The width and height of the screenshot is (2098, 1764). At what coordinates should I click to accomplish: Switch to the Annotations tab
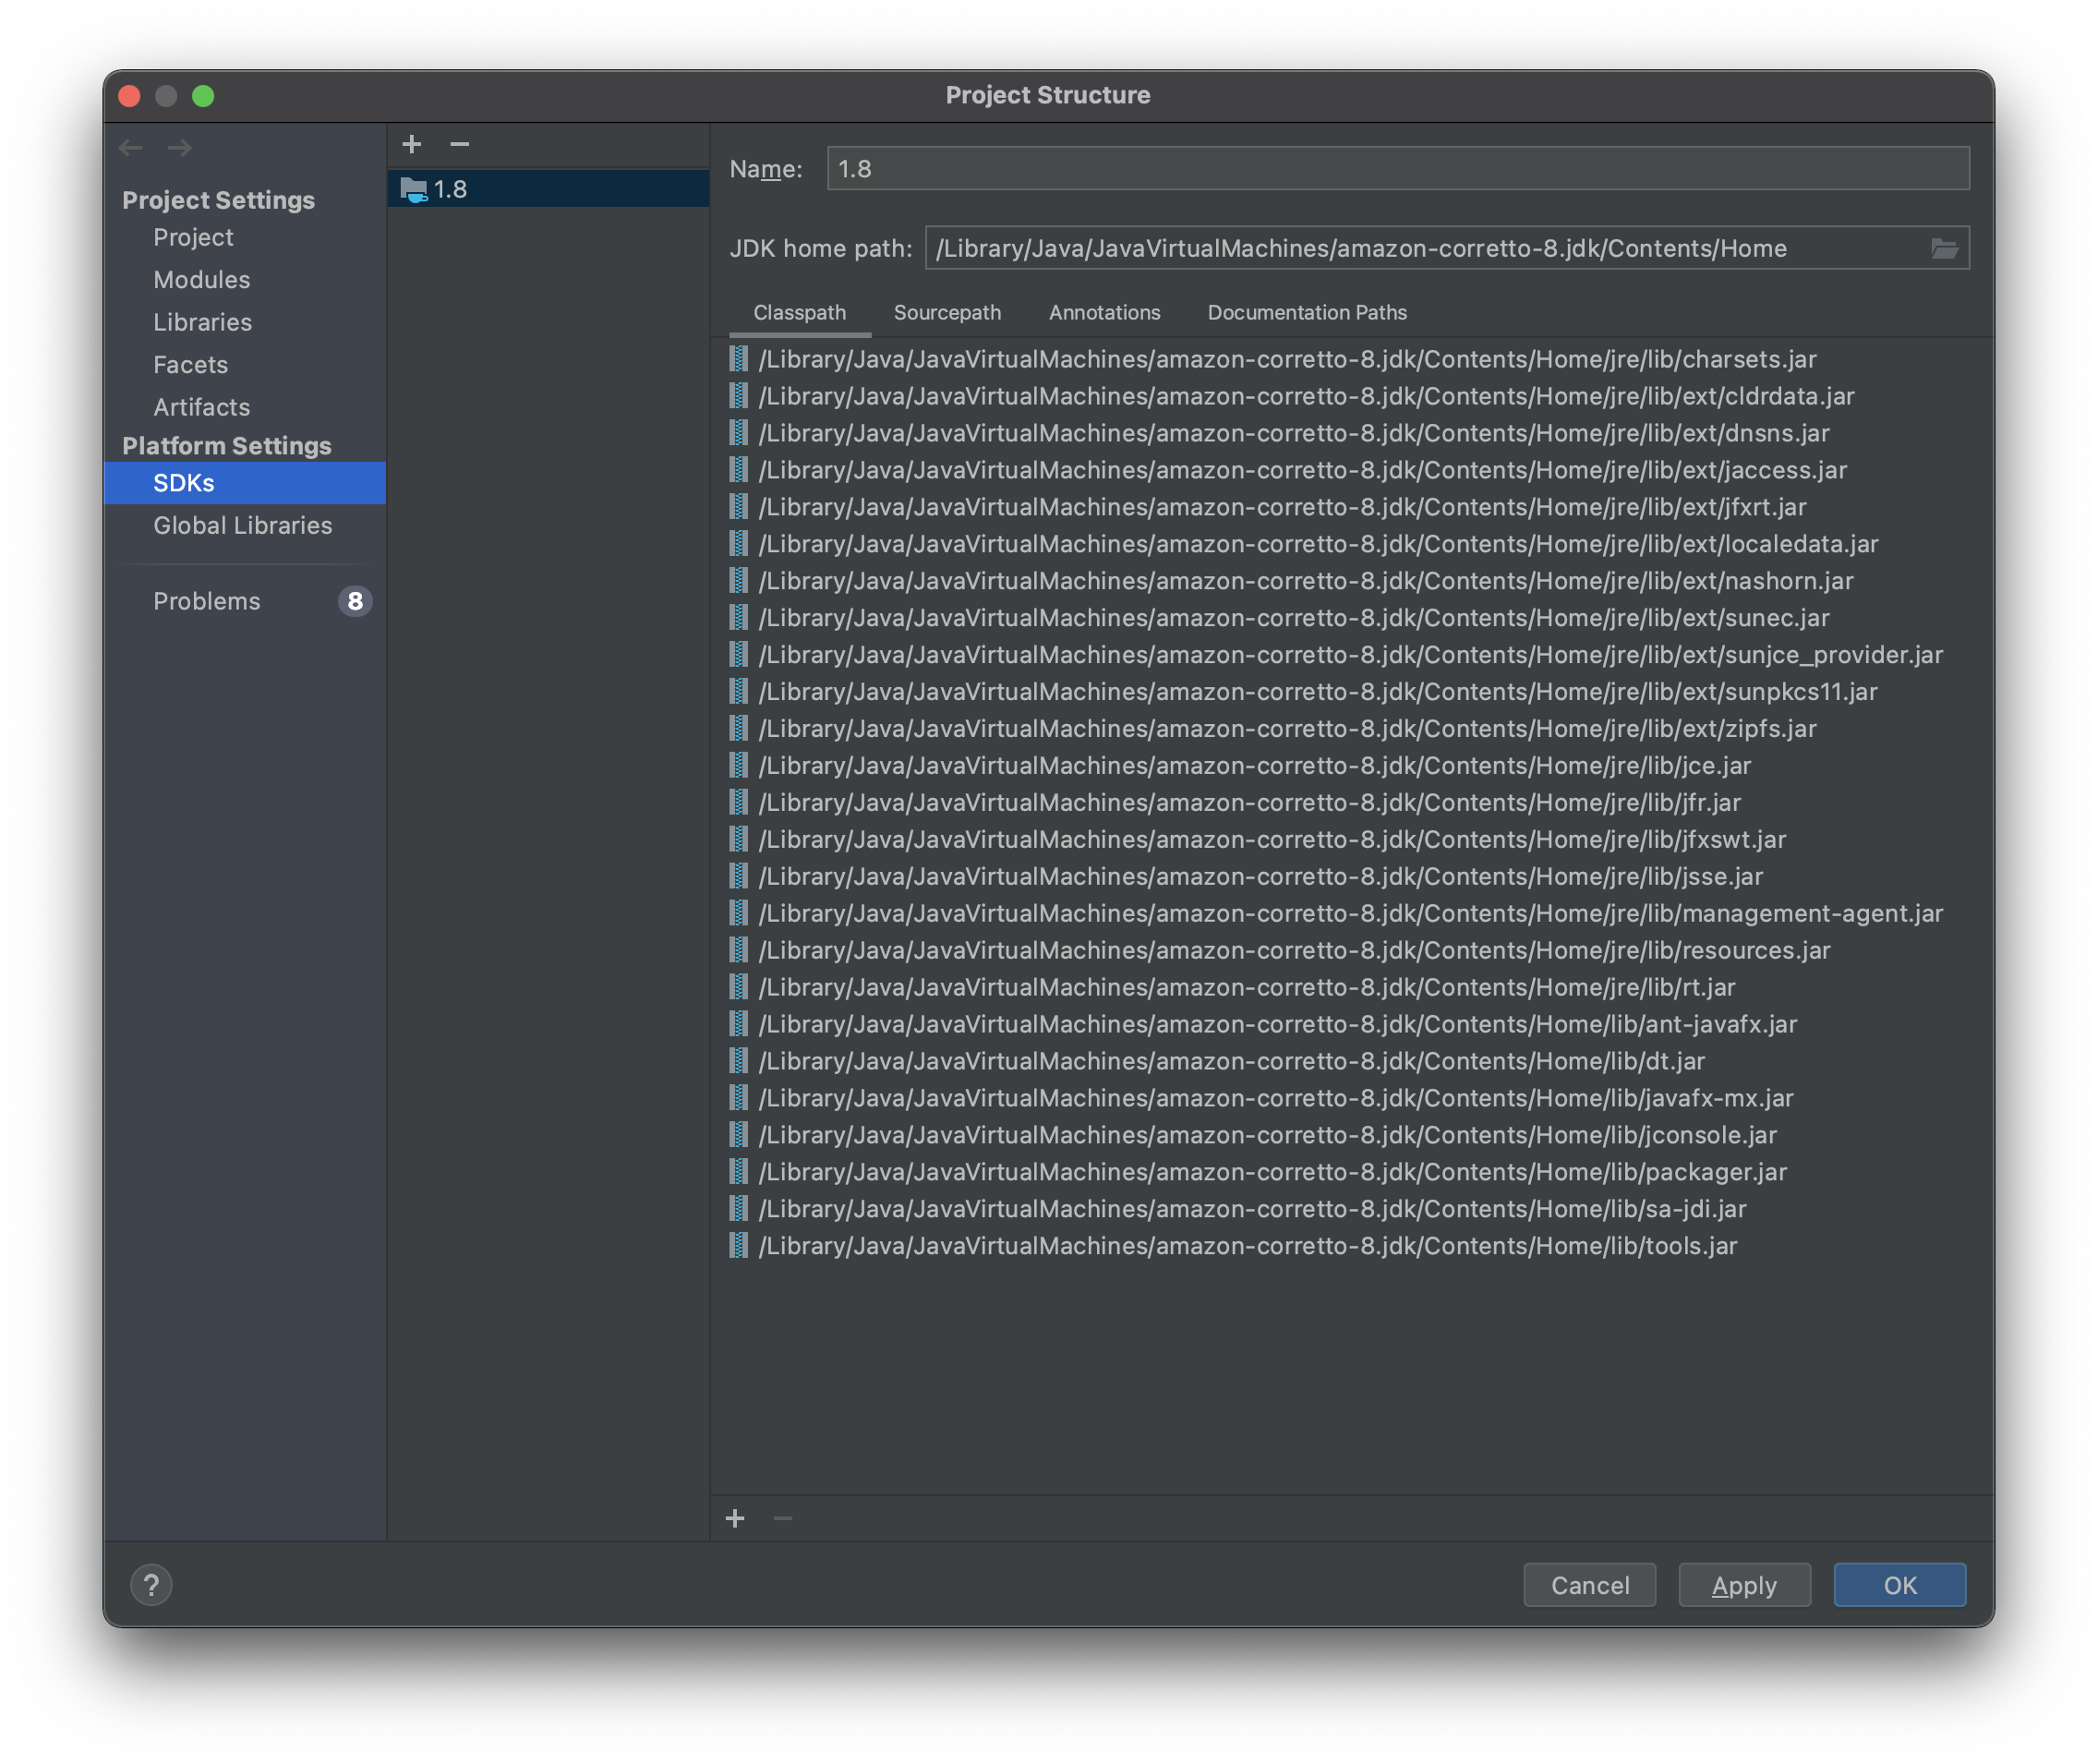[1104, 312]
